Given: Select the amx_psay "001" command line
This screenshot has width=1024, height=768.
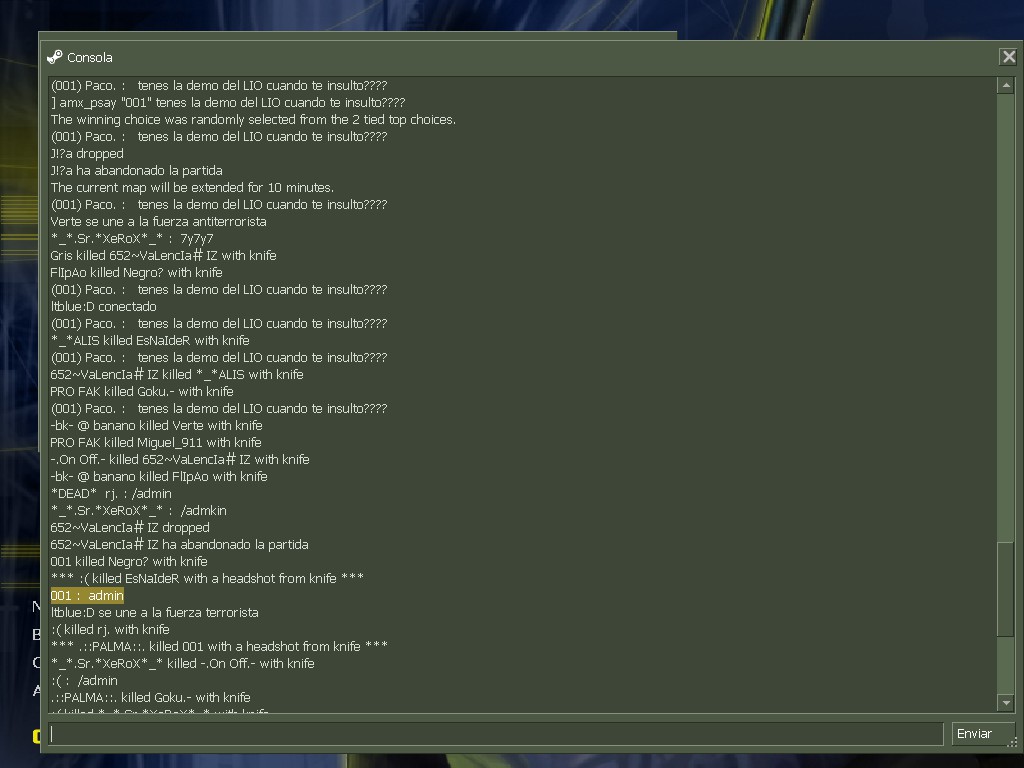Looking at the screenshot, I should [x=228, y=103].
